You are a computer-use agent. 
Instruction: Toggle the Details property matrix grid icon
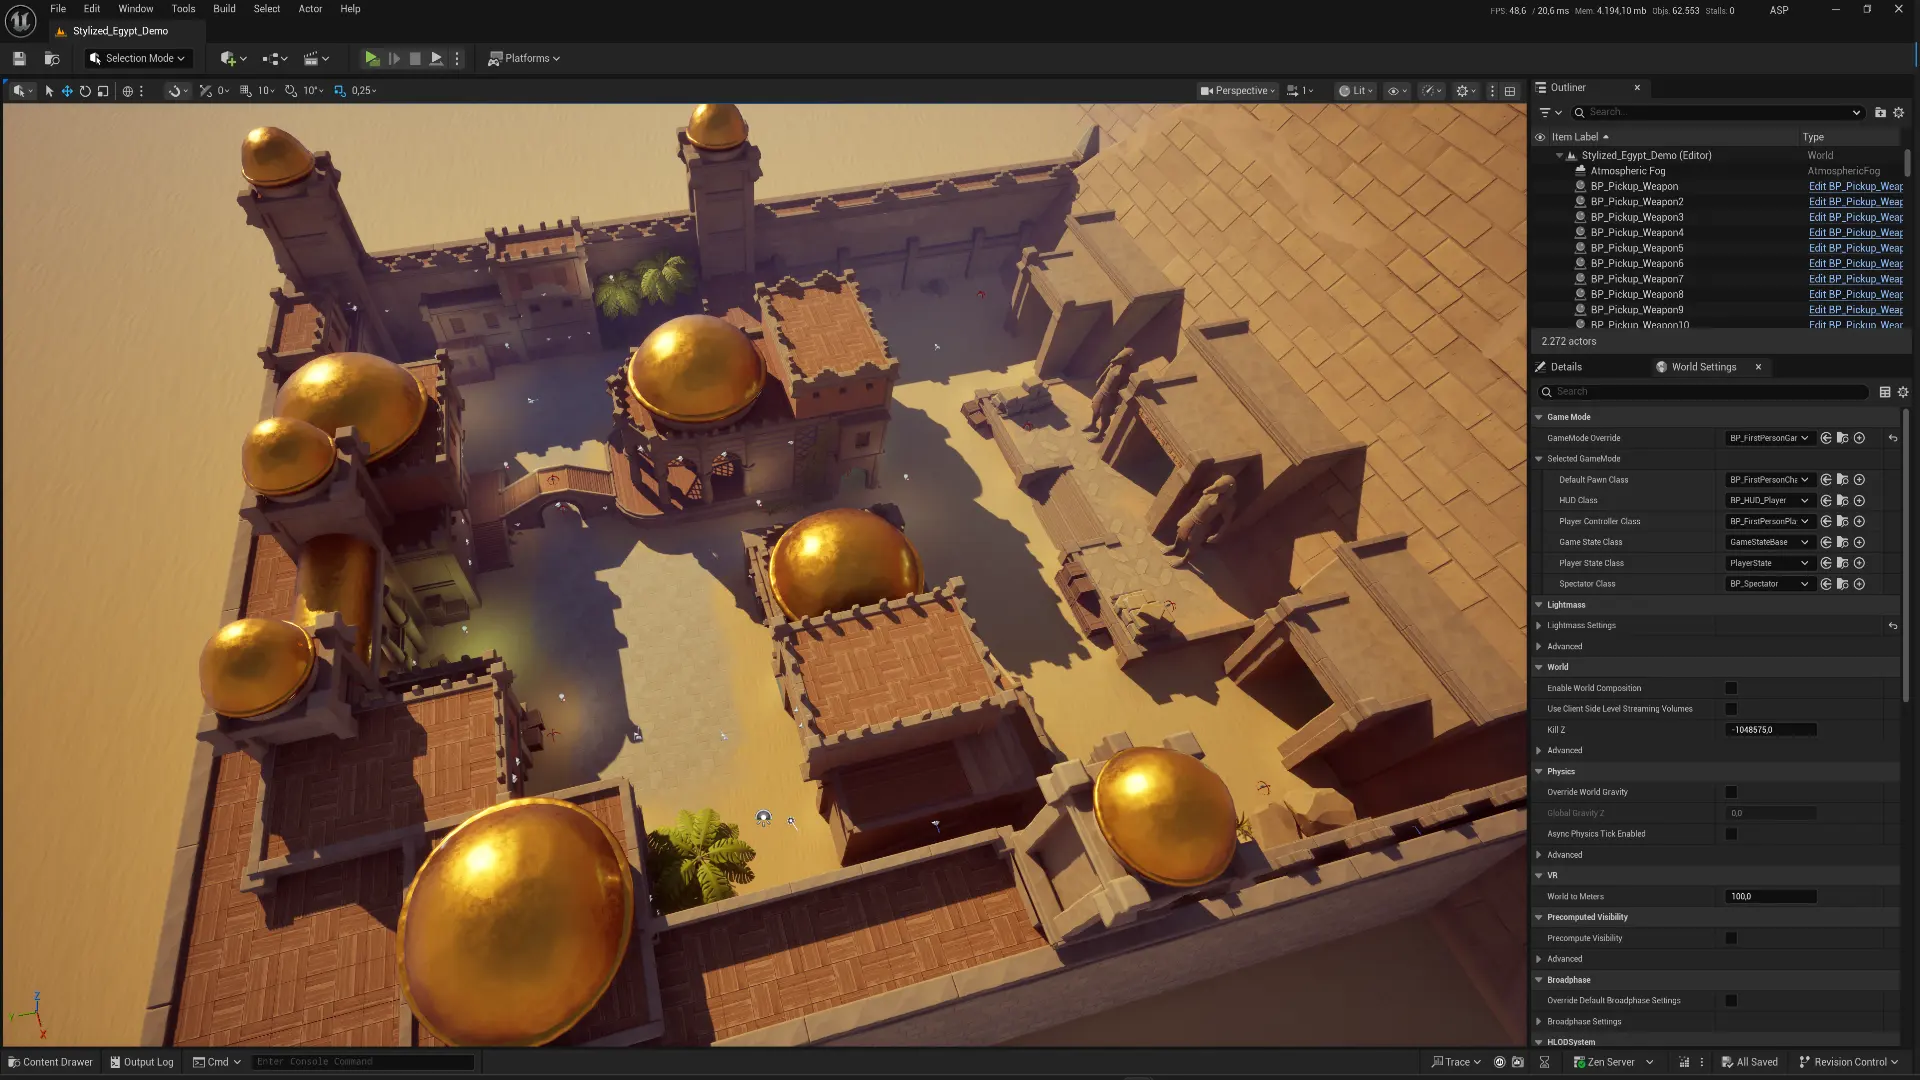tap(1885, 392)
